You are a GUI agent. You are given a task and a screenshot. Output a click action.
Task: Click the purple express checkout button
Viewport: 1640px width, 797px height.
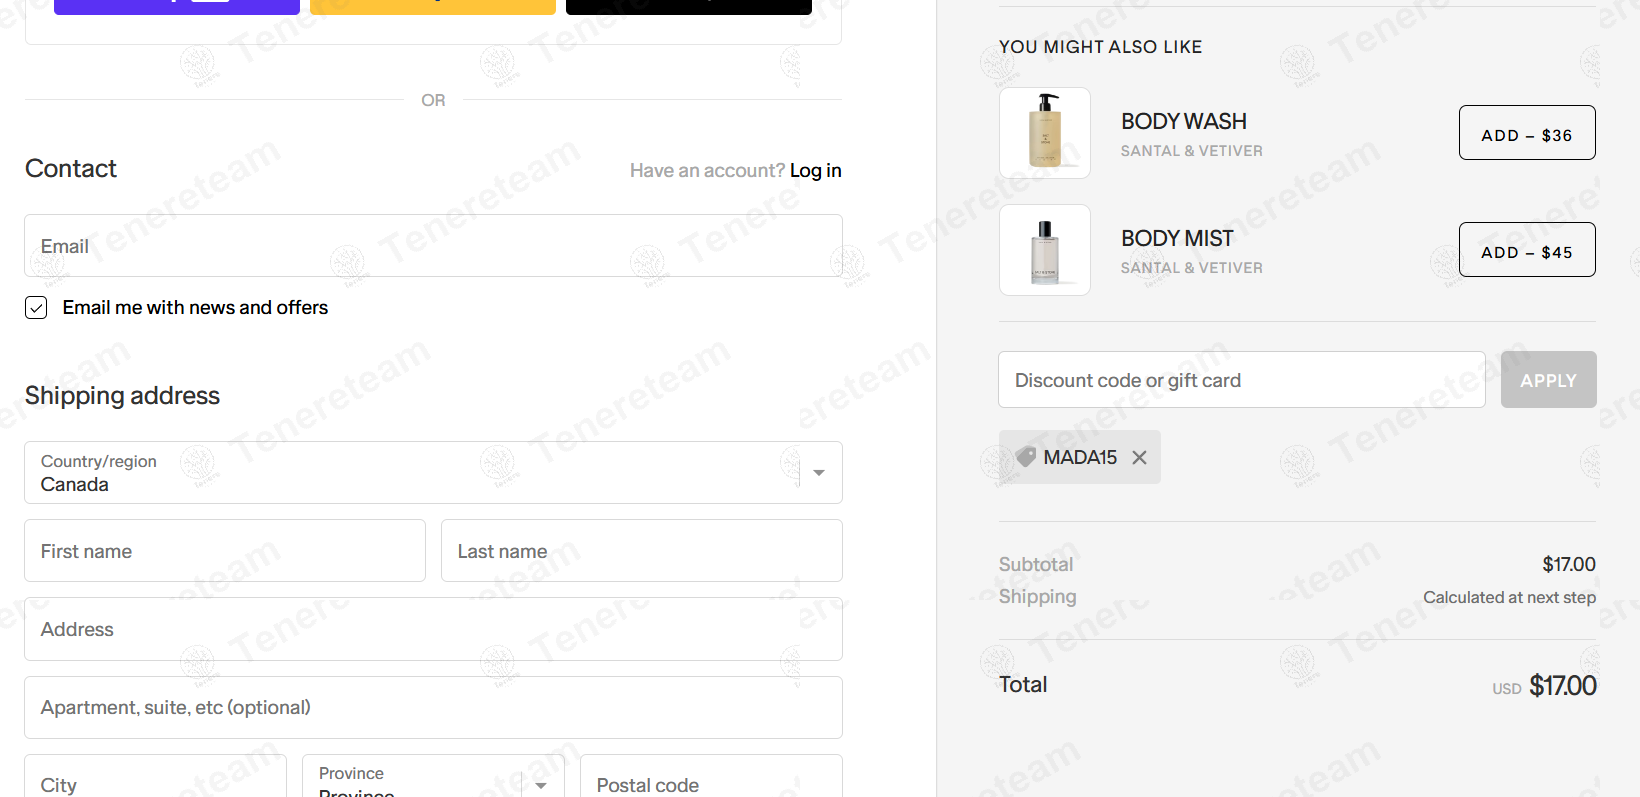[x=177, y=5]
